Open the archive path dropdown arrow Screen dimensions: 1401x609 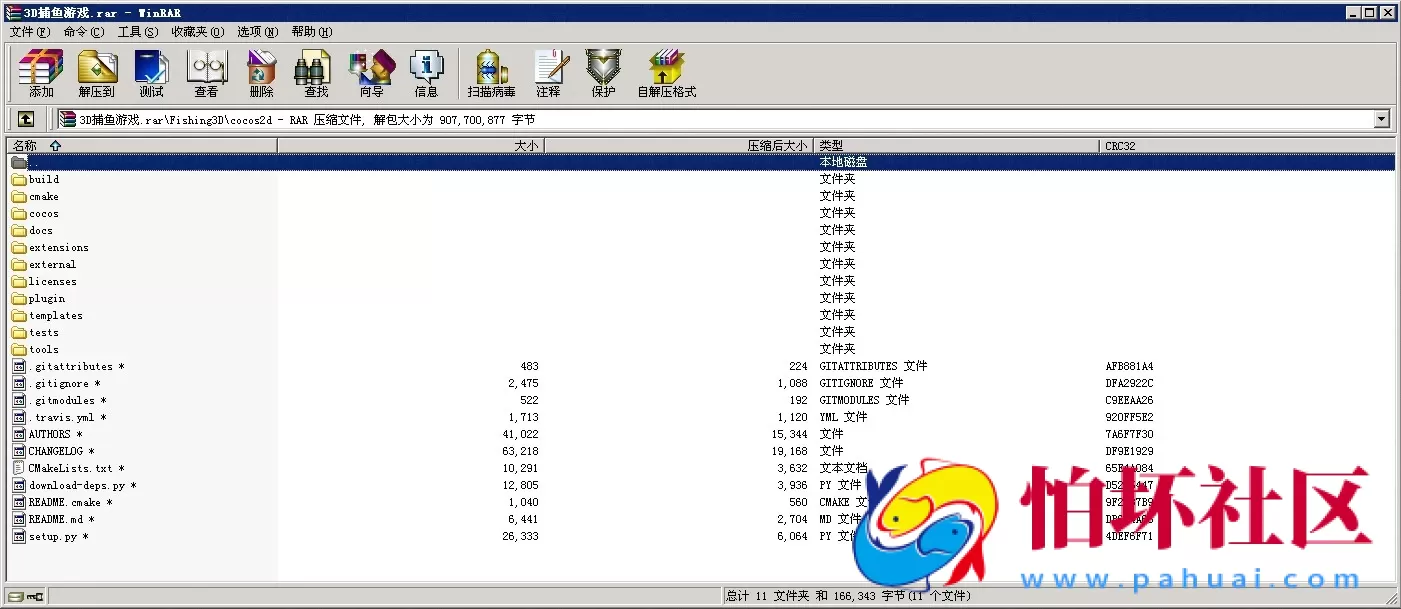point(1383,118)
